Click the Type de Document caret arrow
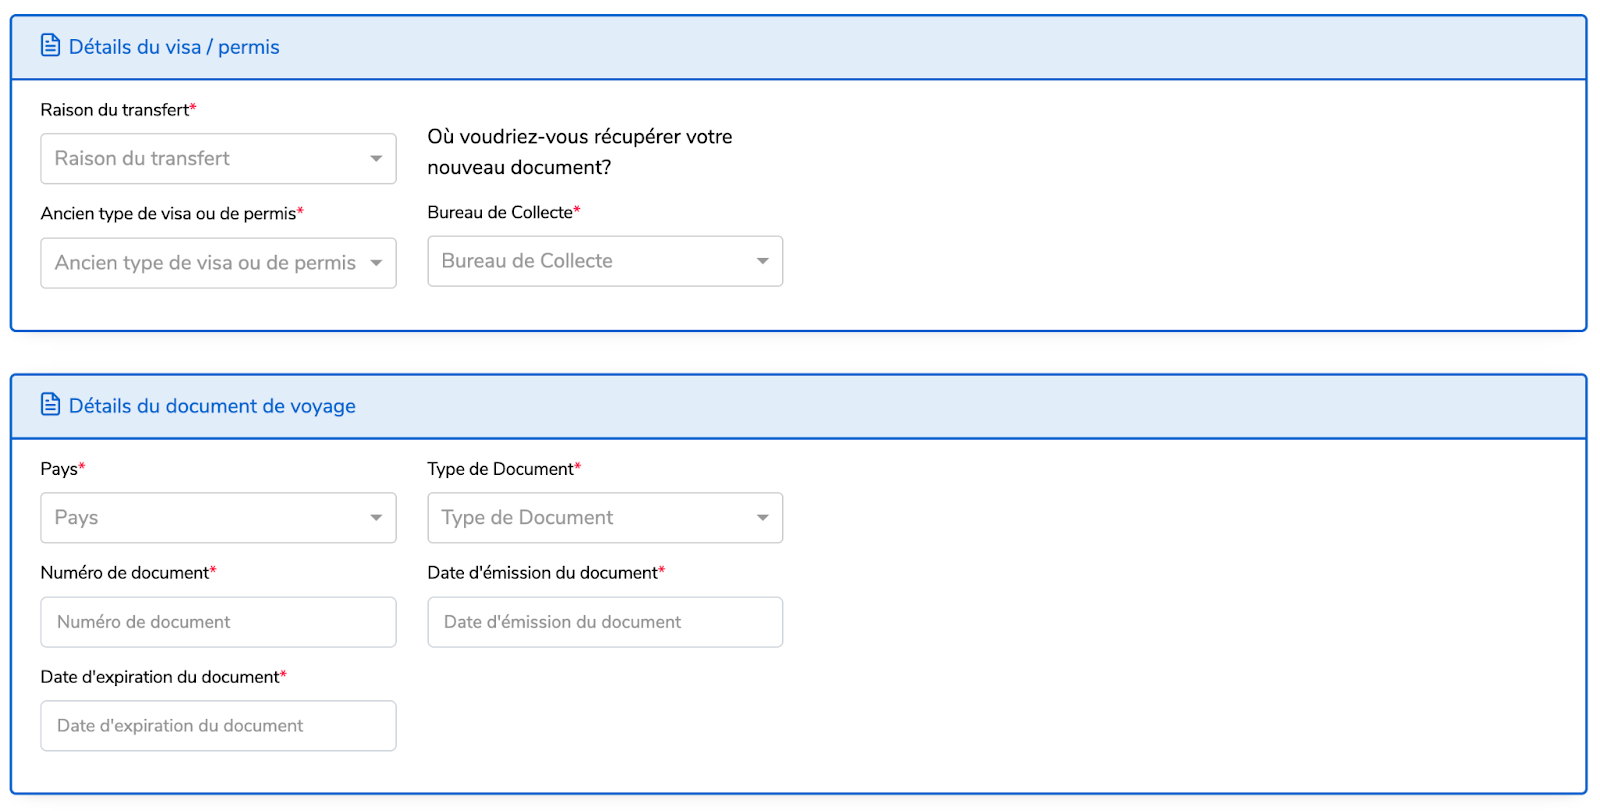The image size is (1600, 811). (x=763, y=518)
